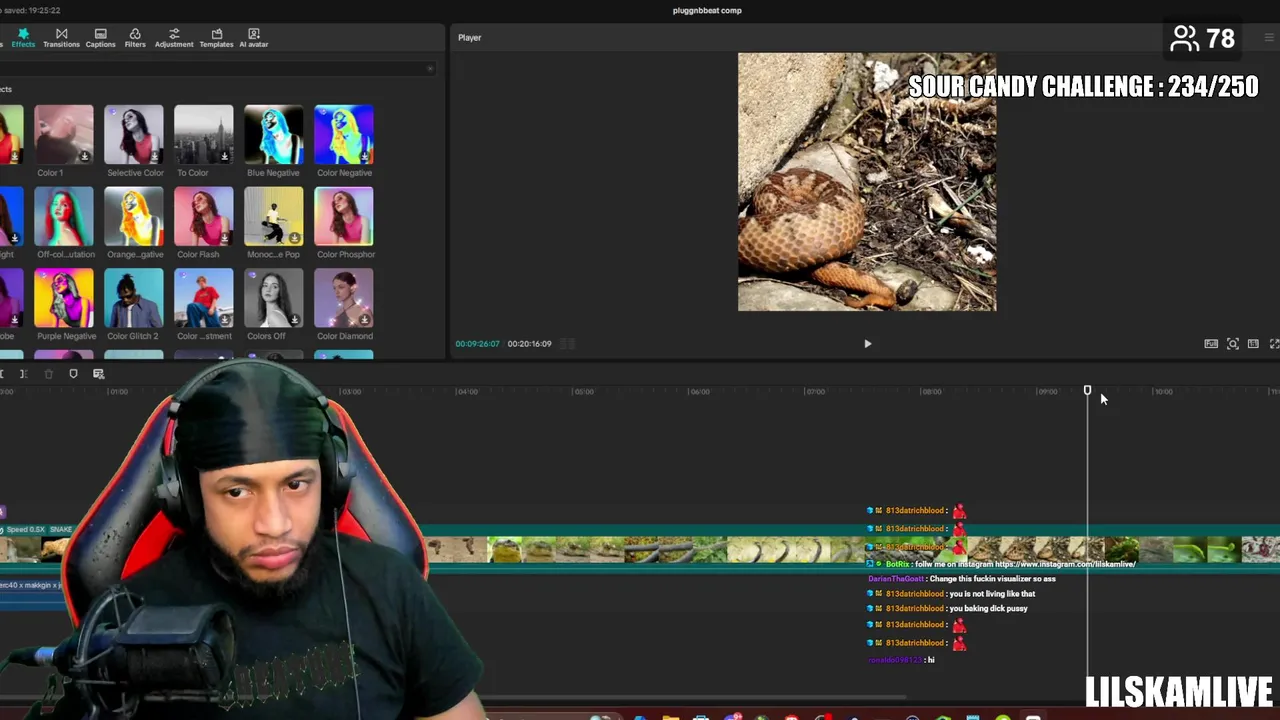Screen dimensions: 1280x720
Task: Open the Captions tab
Action: tap(100, 38)
